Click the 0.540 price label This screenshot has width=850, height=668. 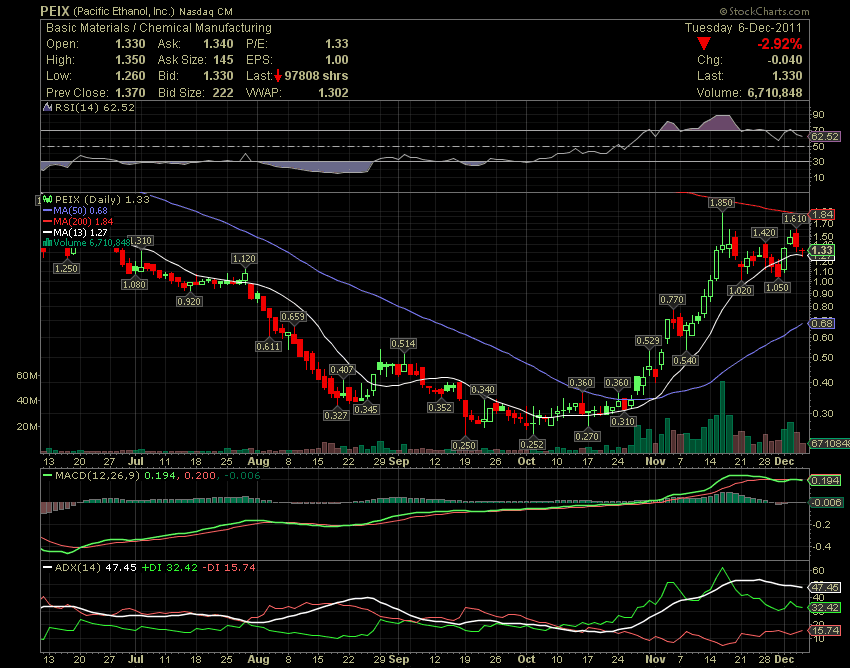pyautogui.click(x=685, y=360)
